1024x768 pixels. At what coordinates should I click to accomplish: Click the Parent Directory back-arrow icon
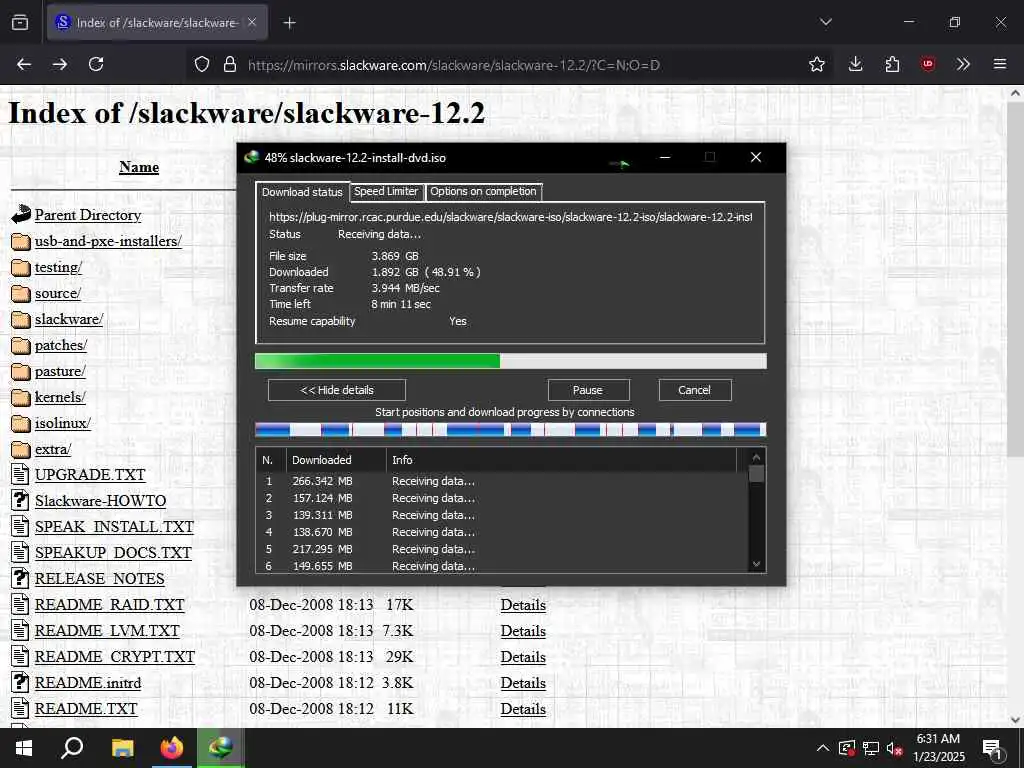point(21,214)
